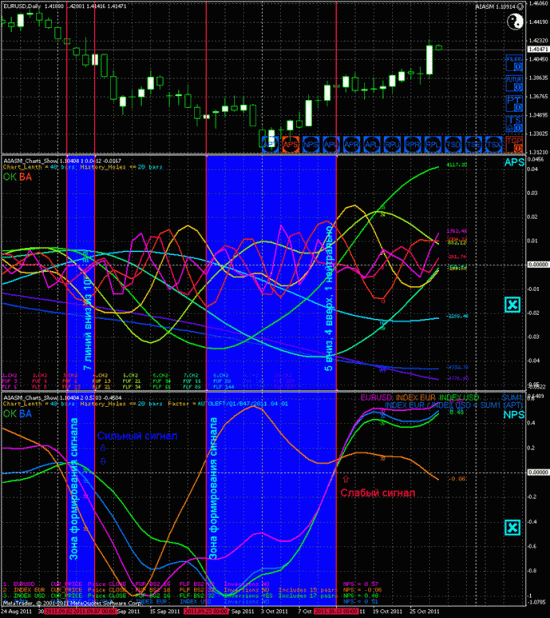Click the AIASM expert smiley icon

click(521, 6)
